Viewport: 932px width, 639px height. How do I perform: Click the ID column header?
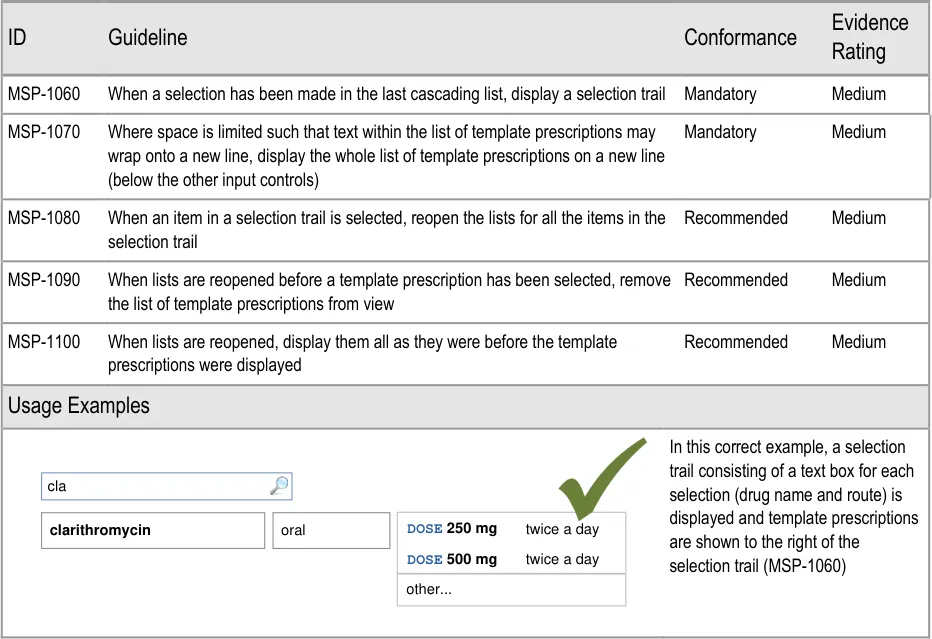18,38
